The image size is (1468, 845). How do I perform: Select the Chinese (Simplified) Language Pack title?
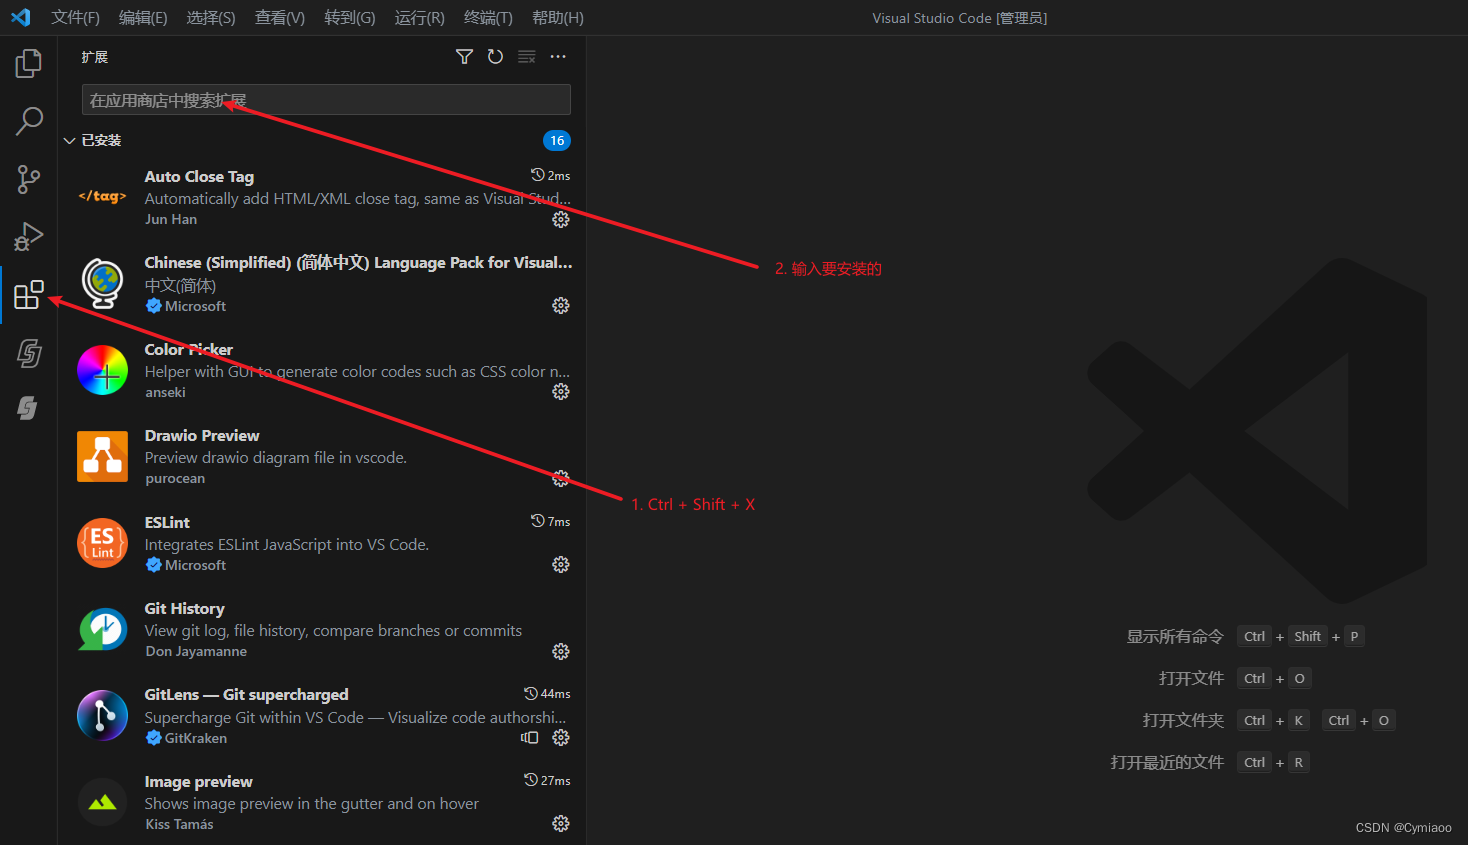[358, 262]
